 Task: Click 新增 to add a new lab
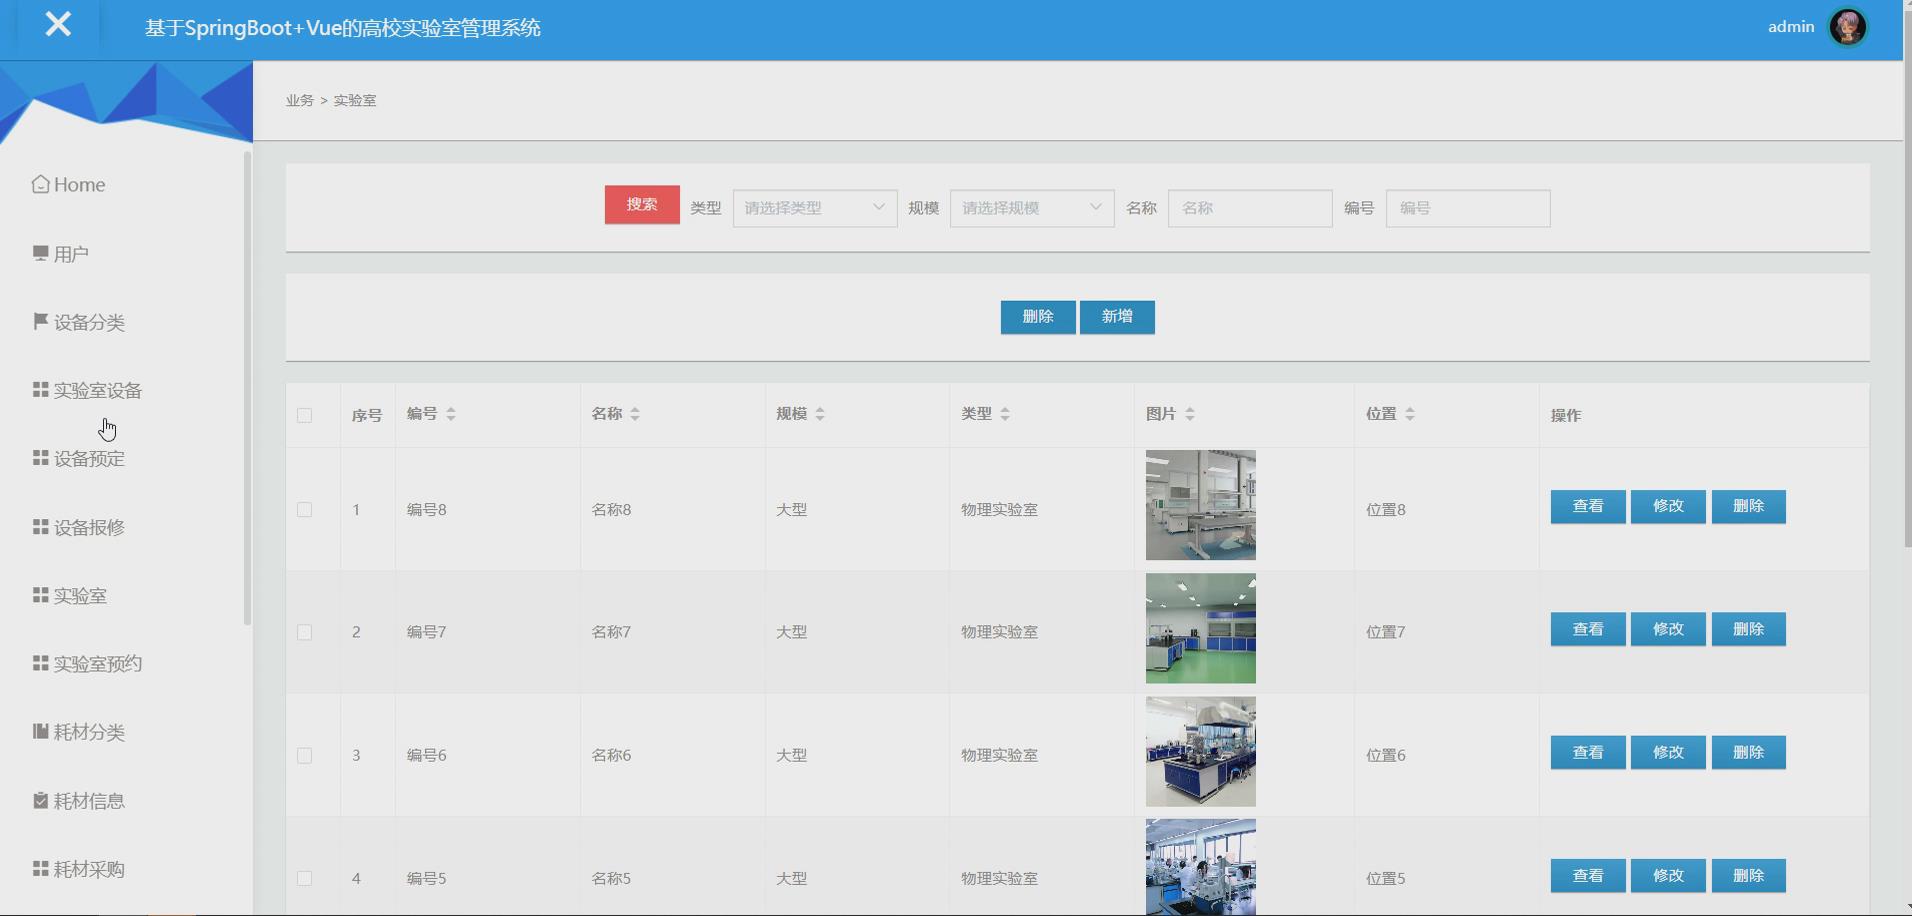pyautogui.click(x=1117, y=317)
